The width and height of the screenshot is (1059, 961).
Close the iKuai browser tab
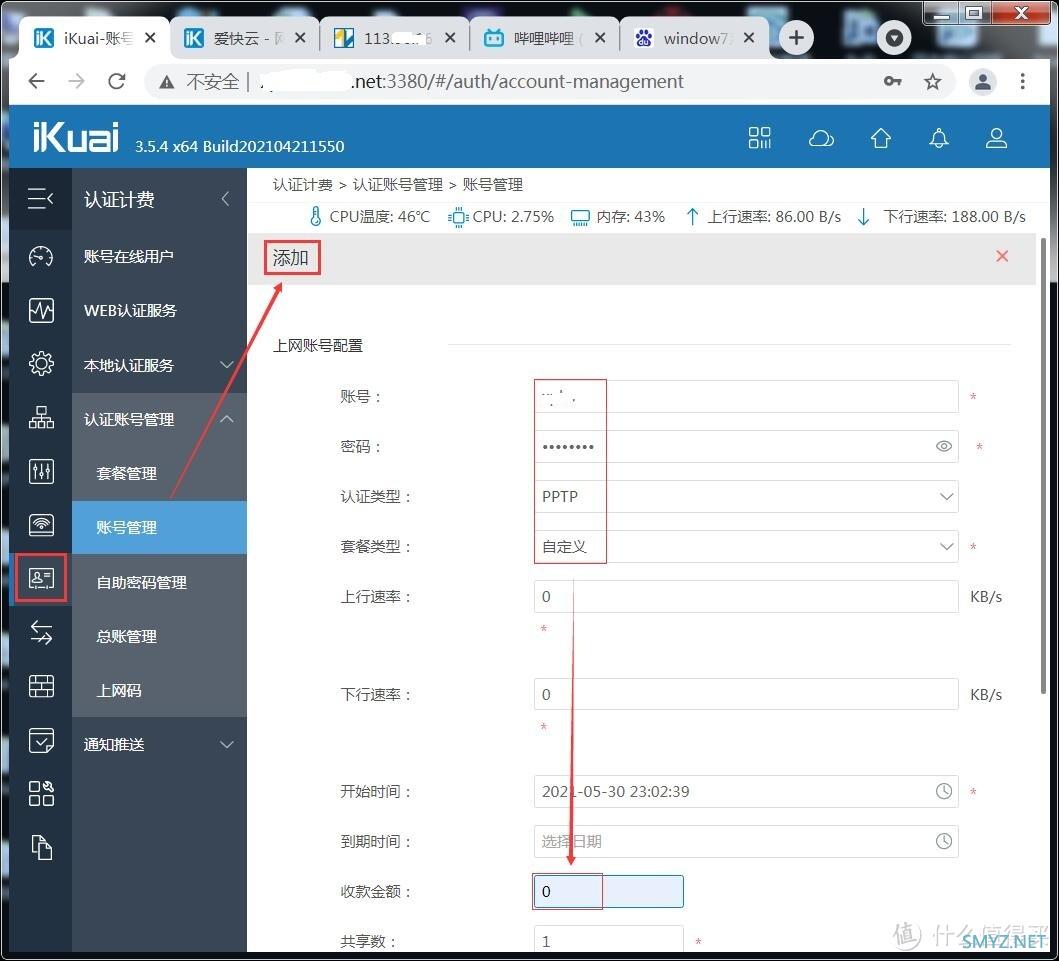point(151,38)
